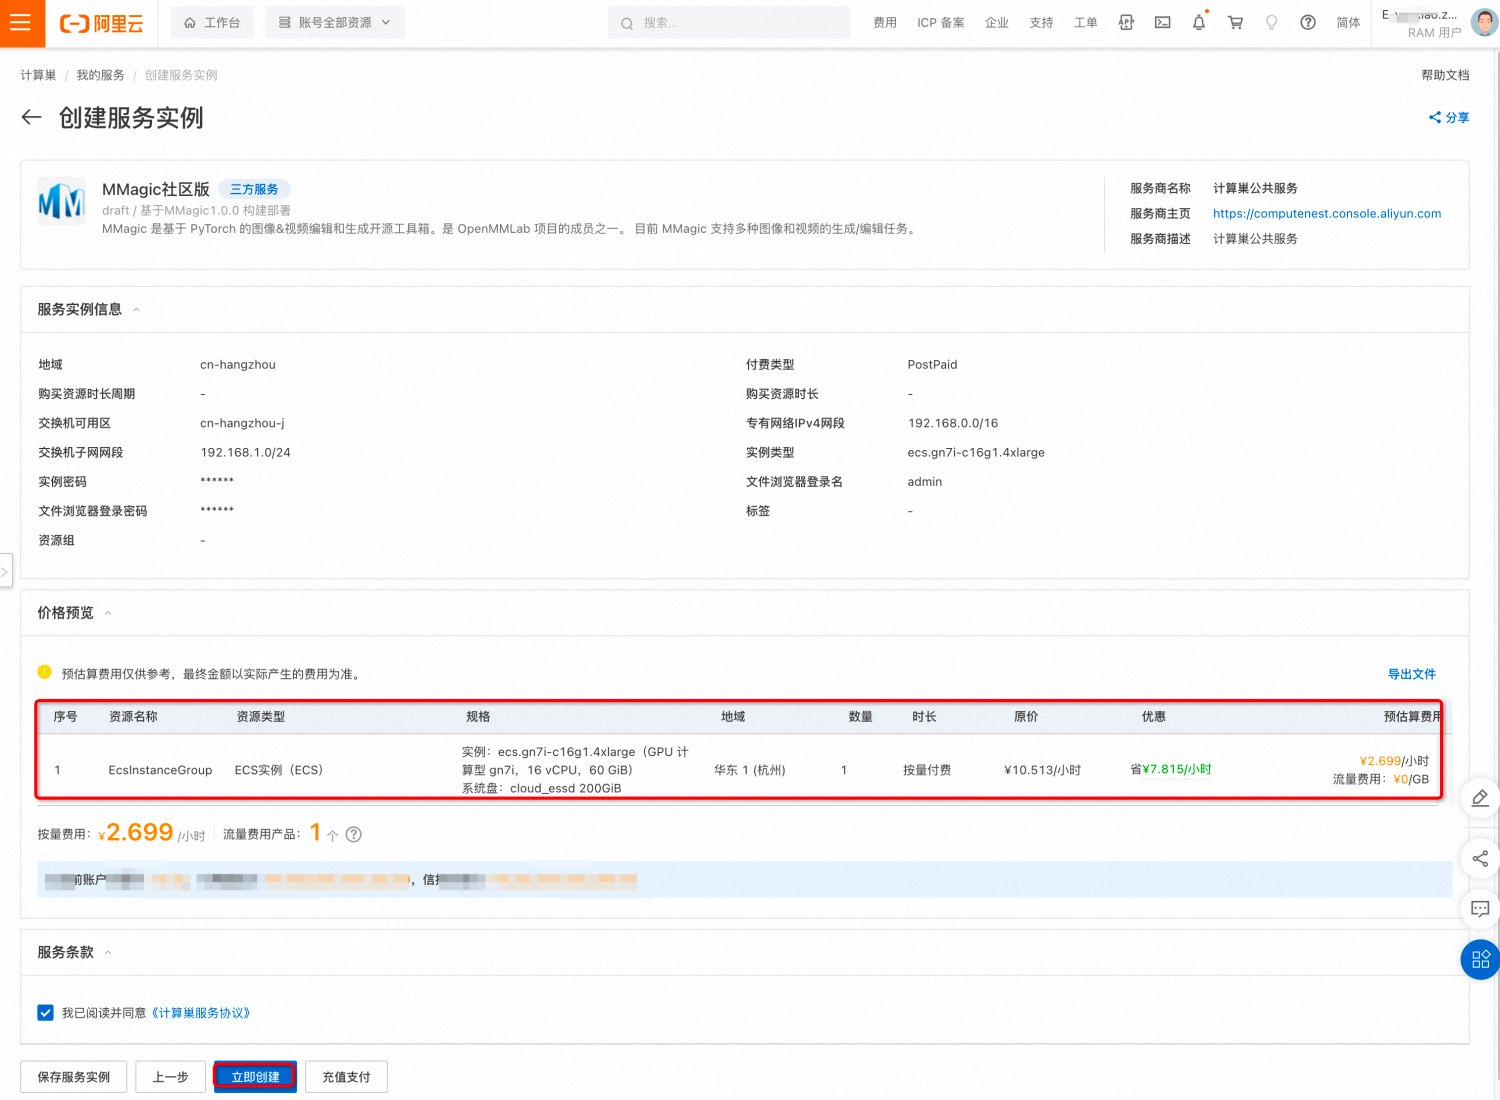Click the floating edit pencil icon

[1480, 798]
